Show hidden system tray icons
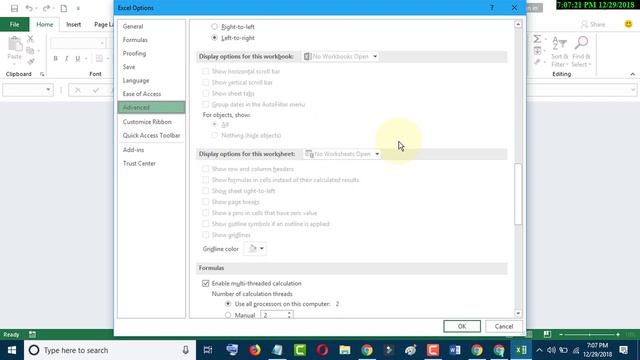Image resolution: width=640 pixels, height=360 pixels. (x=539, y=350)
